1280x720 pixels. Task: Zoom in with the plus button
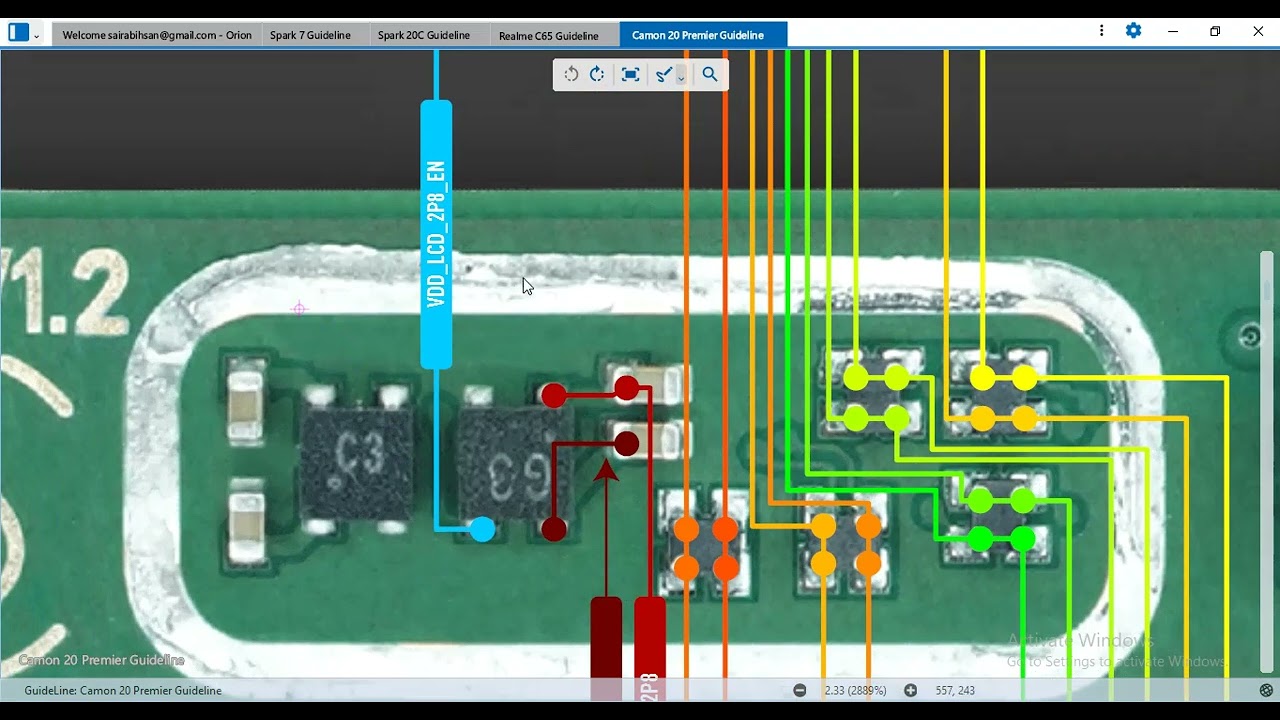coord(910,690)
